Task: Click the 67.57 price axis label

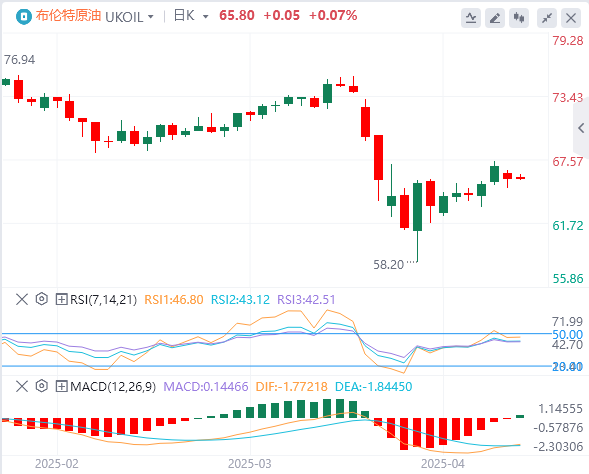Action: coord(568,162)
